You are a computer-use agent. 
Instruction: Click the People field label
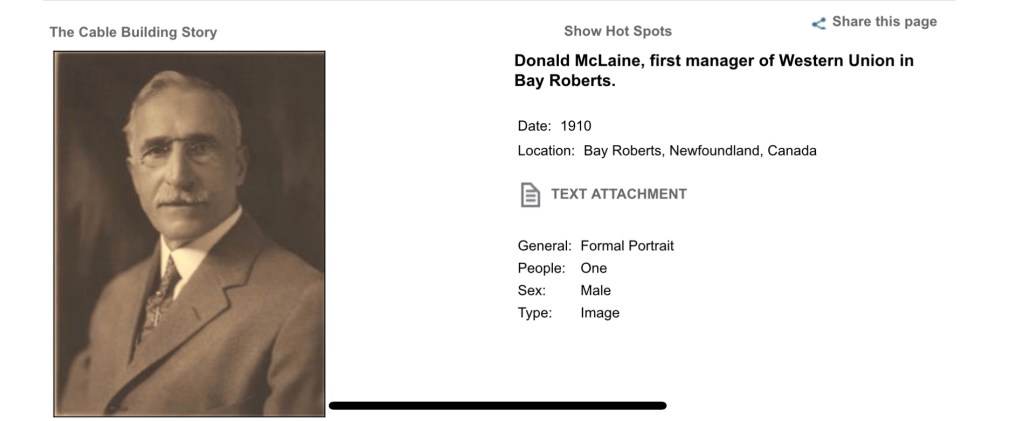[x=541, y=268]
